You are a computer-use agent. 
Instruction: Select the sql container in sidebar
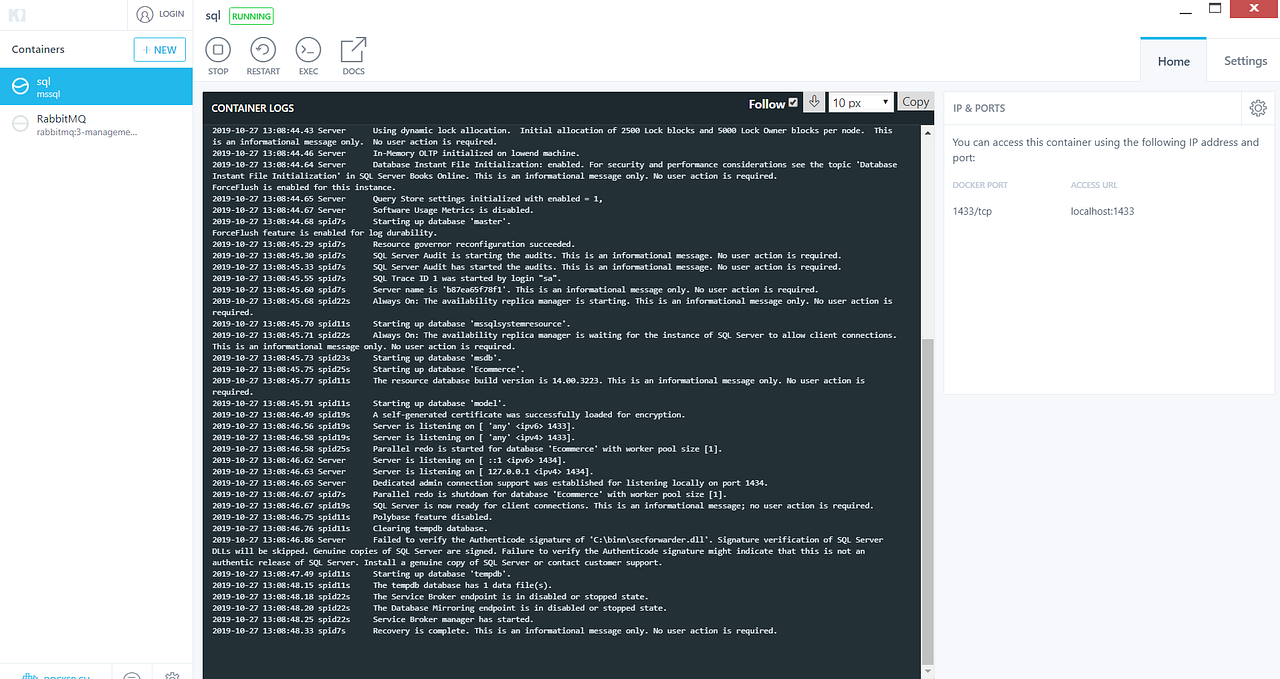96,86
